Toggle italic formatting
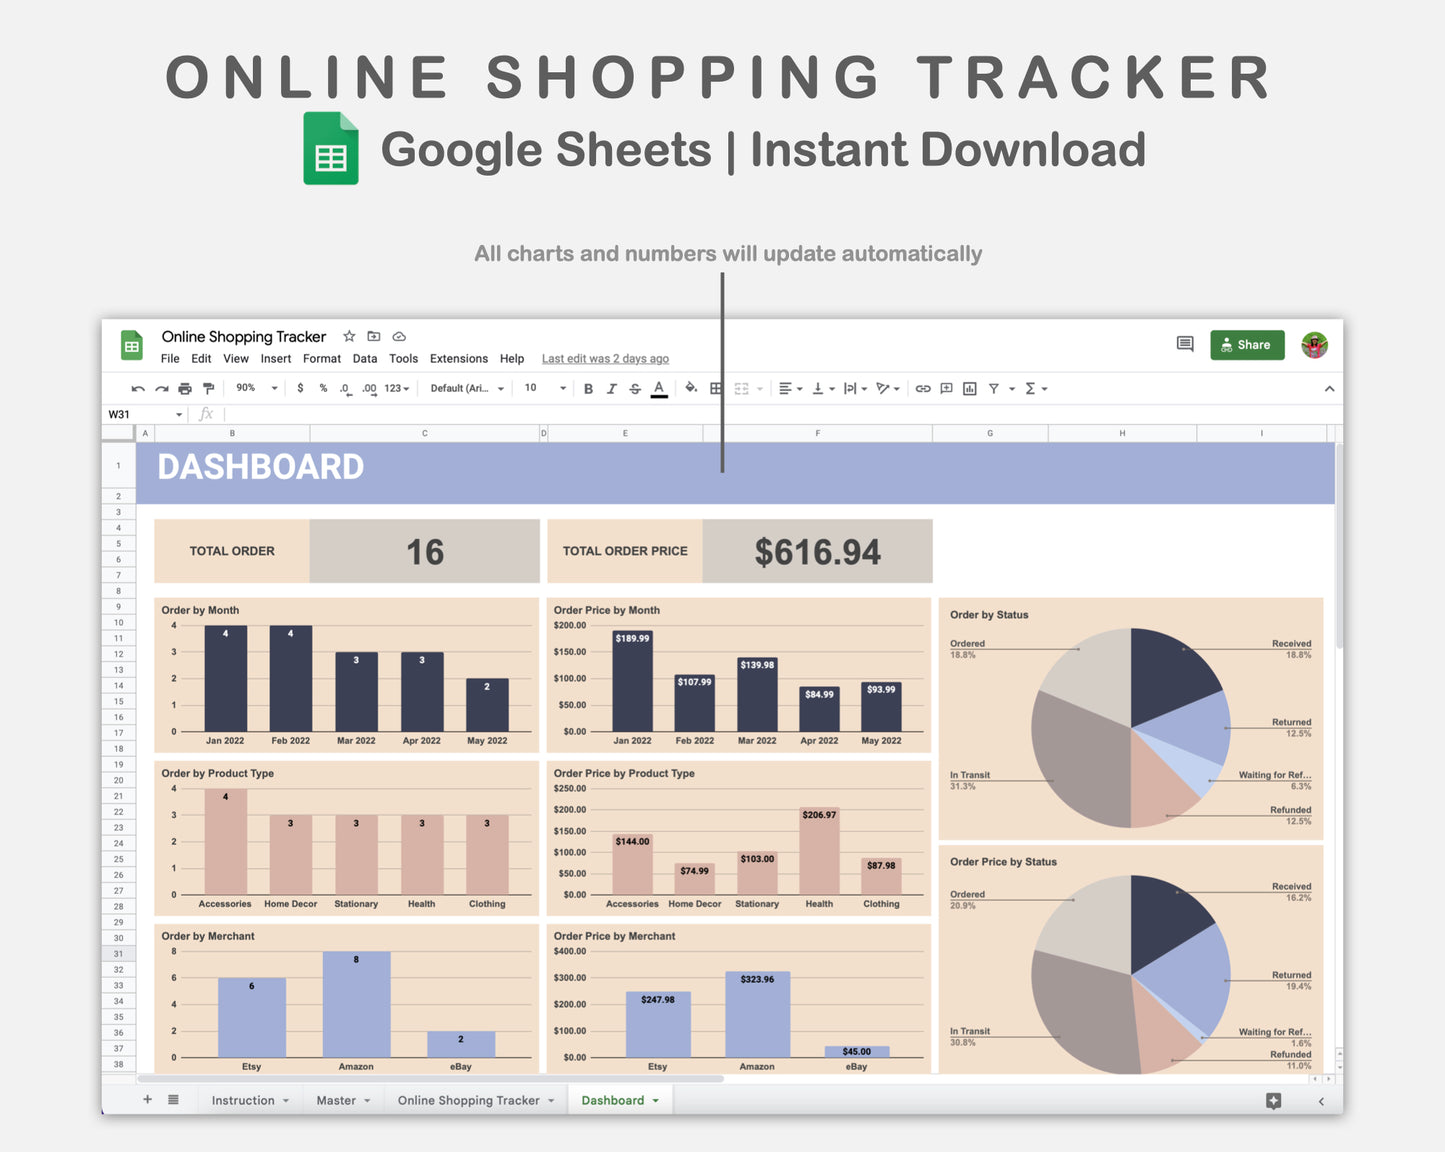This screenshot has height=1152, width=1445. pyautogui.click(x=611, y=388)
